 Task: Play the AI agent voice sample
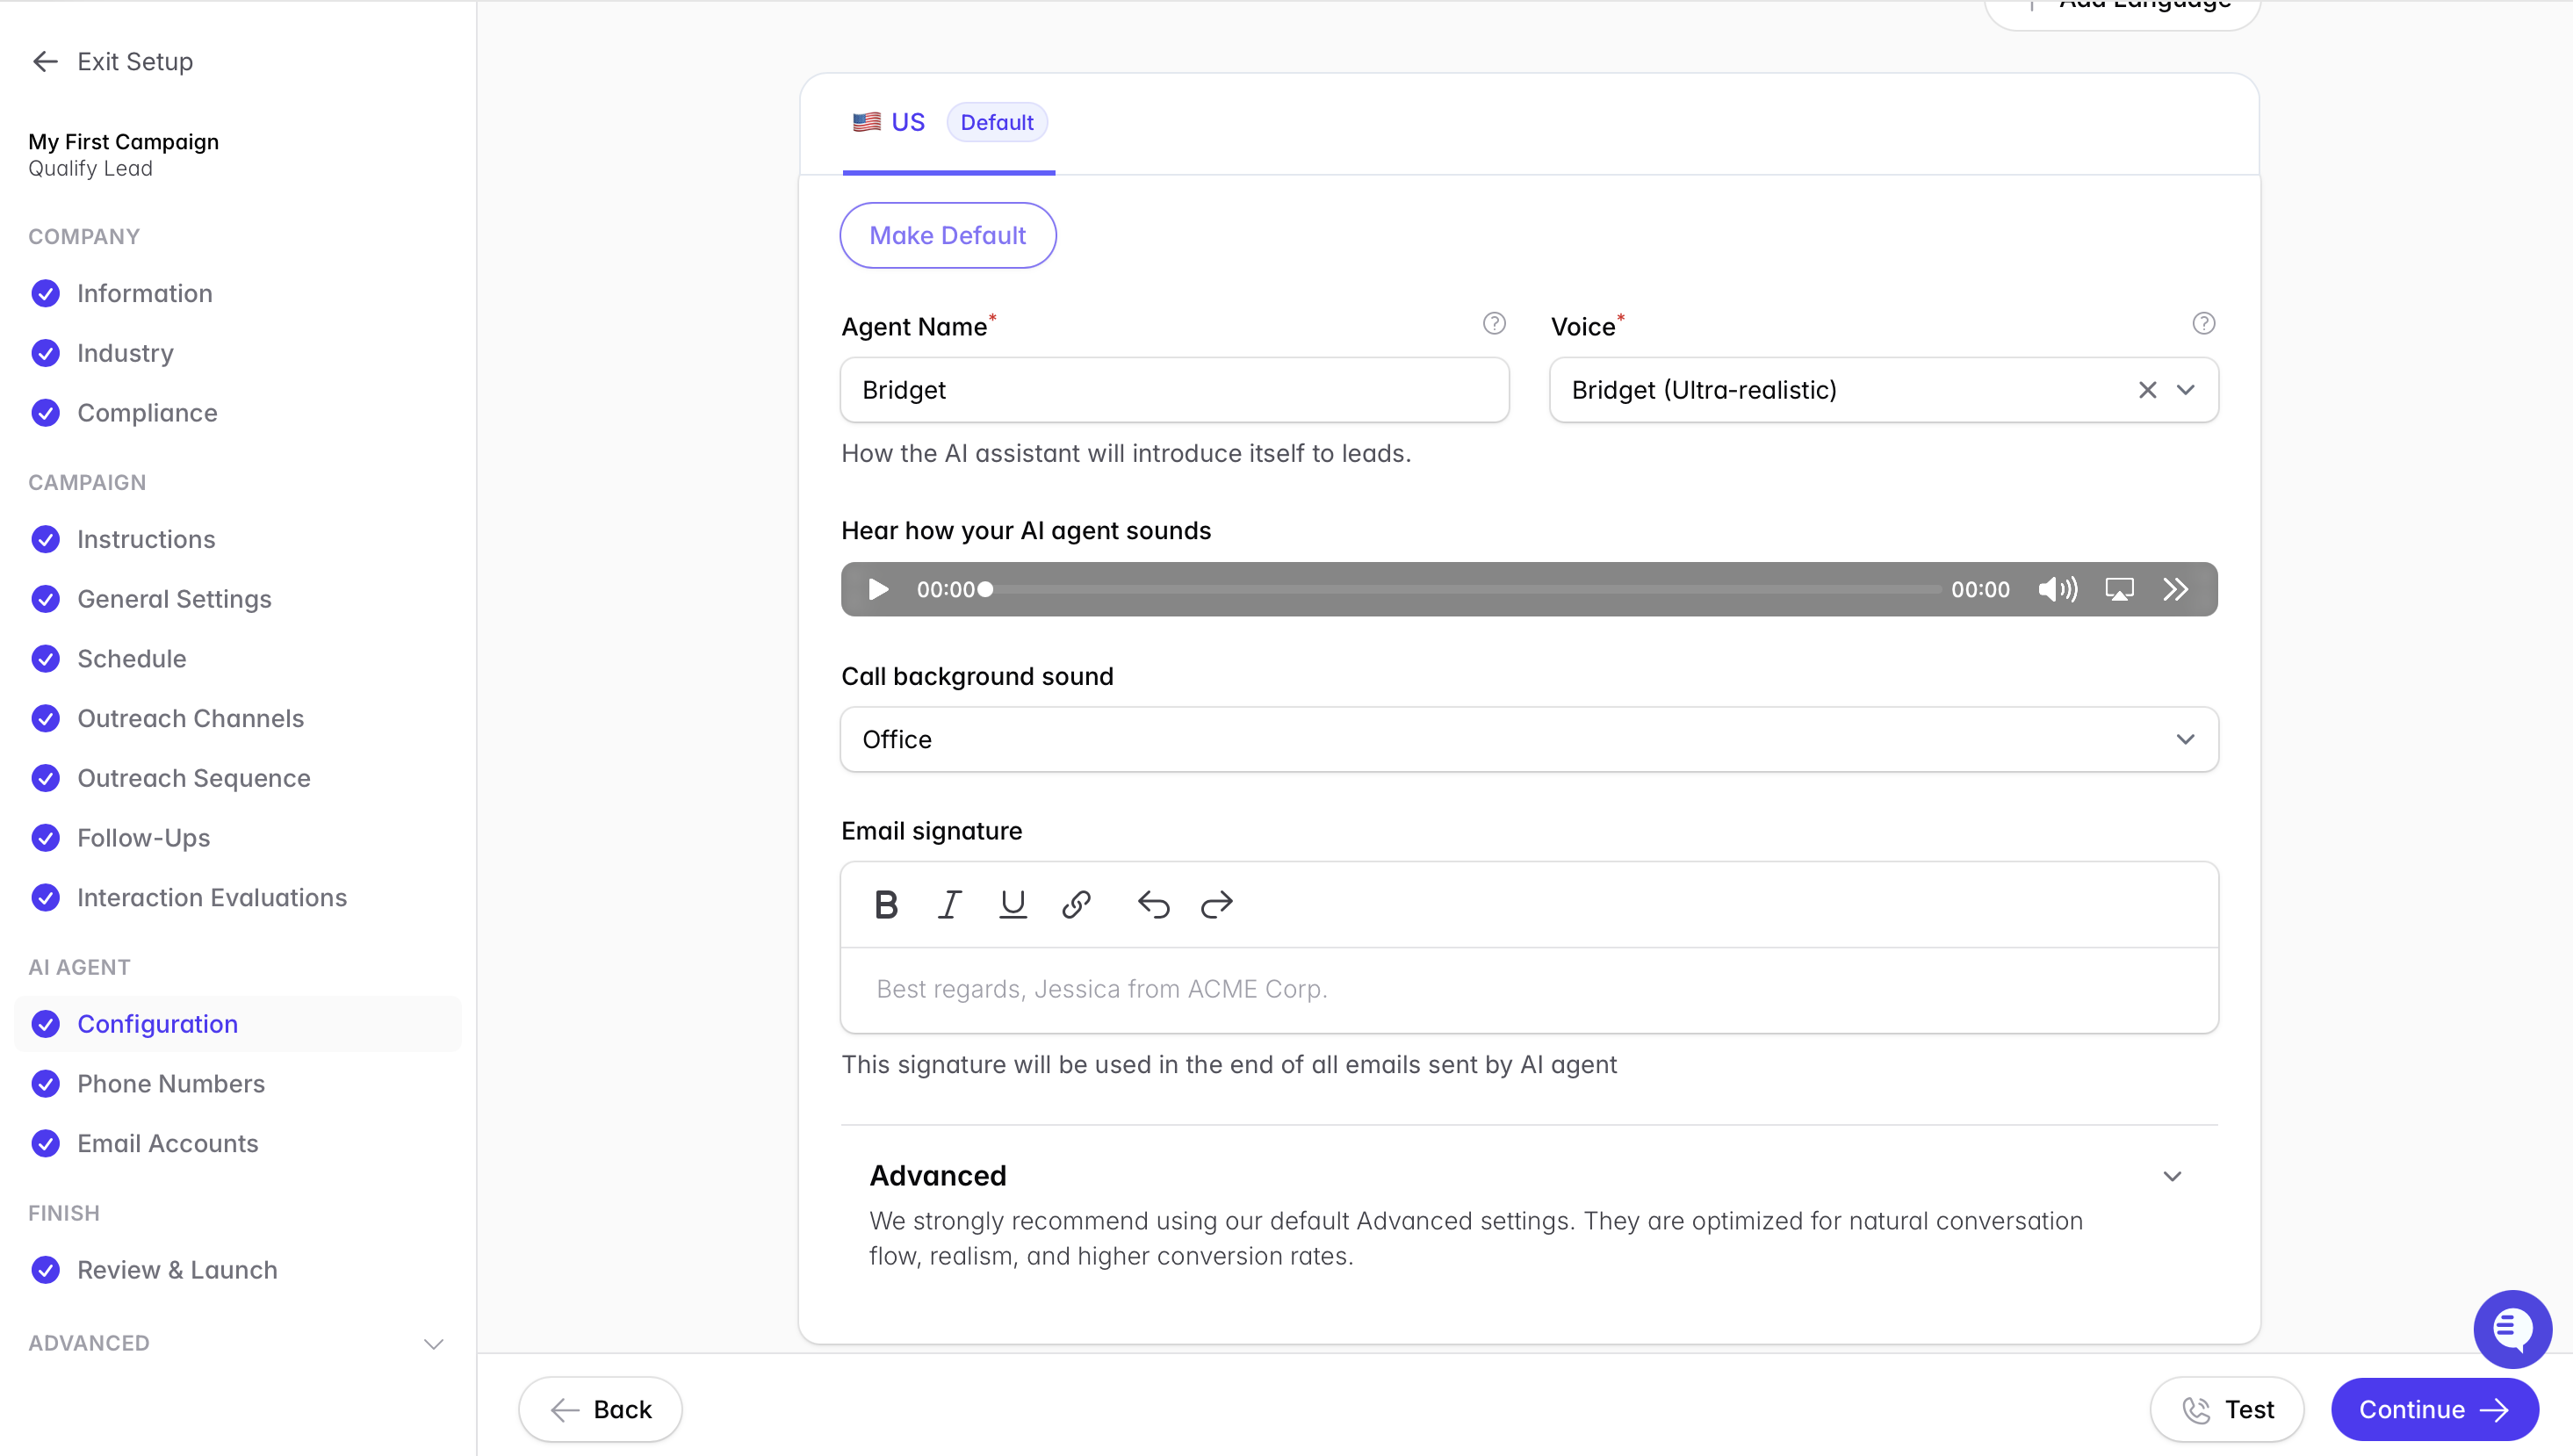click(878, 589)
